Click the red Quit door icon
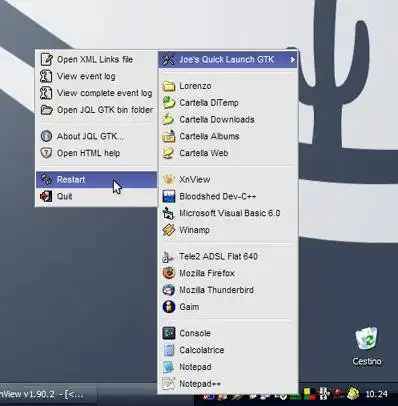 click(x=46, y=196)
